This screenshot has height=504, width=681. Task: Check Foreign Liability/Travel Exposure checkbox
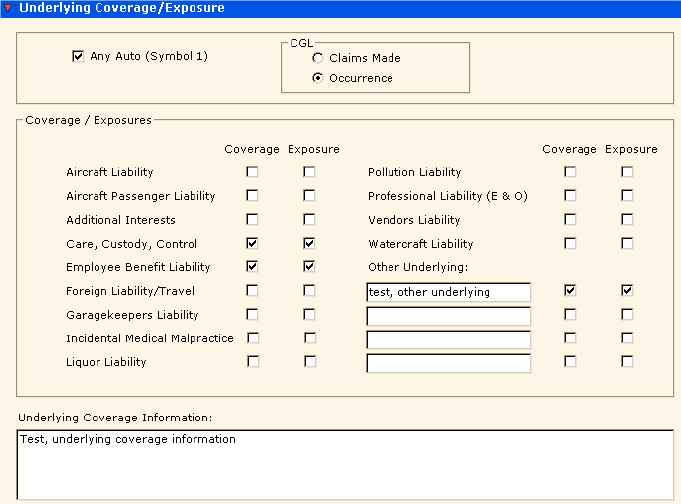[309, 290]
